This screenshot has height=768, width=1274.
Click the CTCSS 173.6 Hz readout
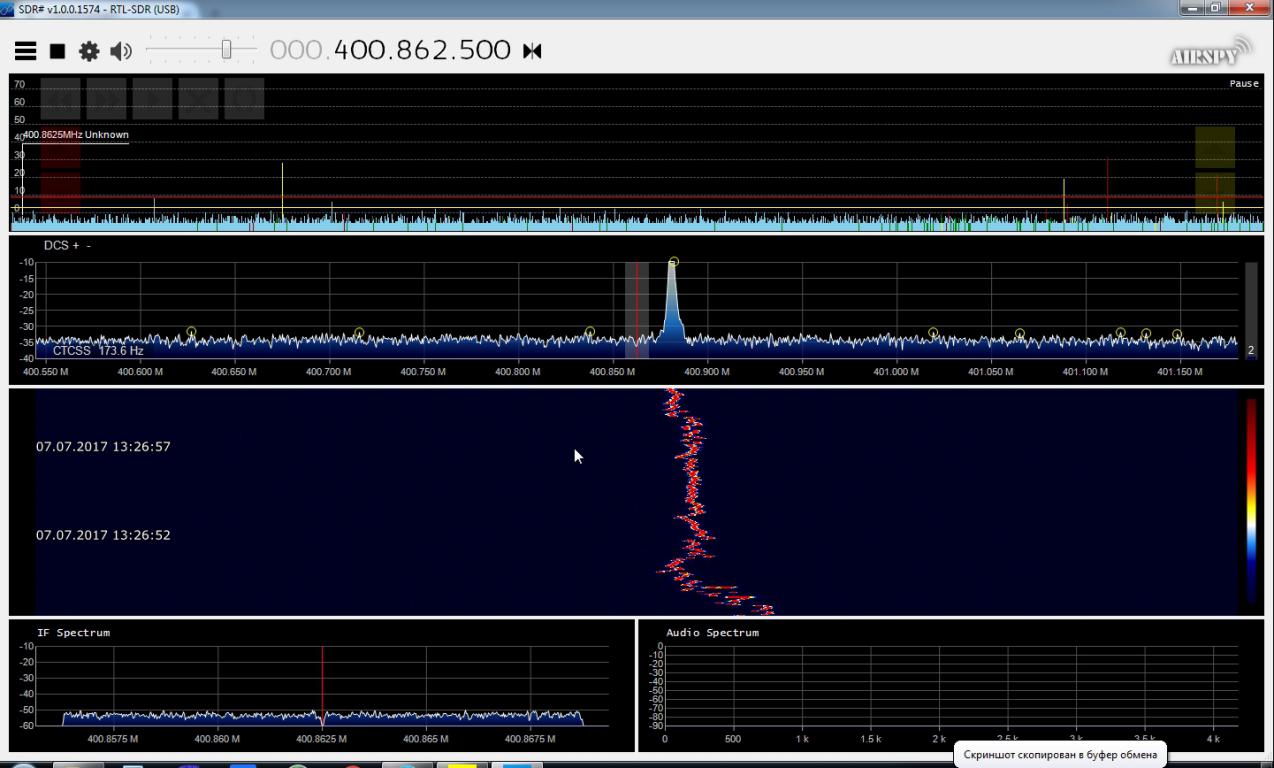coord(98,351)
